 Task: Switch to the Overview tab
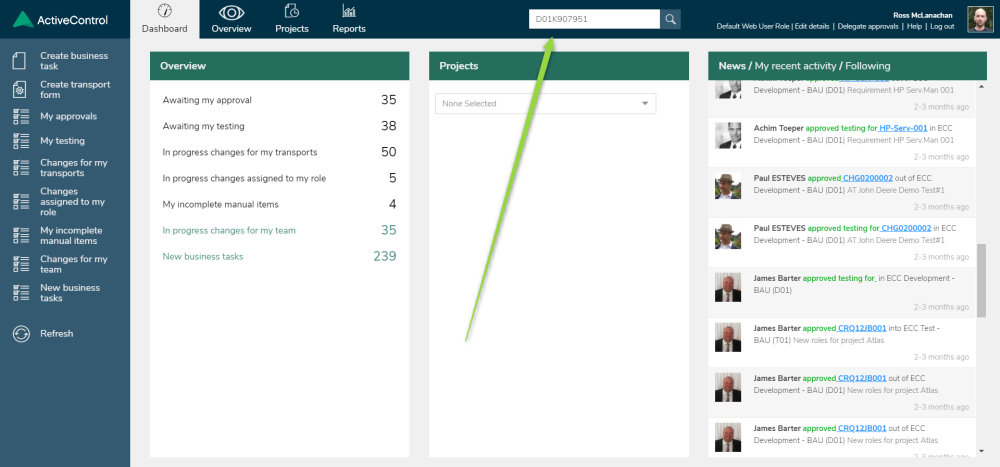pos(232,19)
